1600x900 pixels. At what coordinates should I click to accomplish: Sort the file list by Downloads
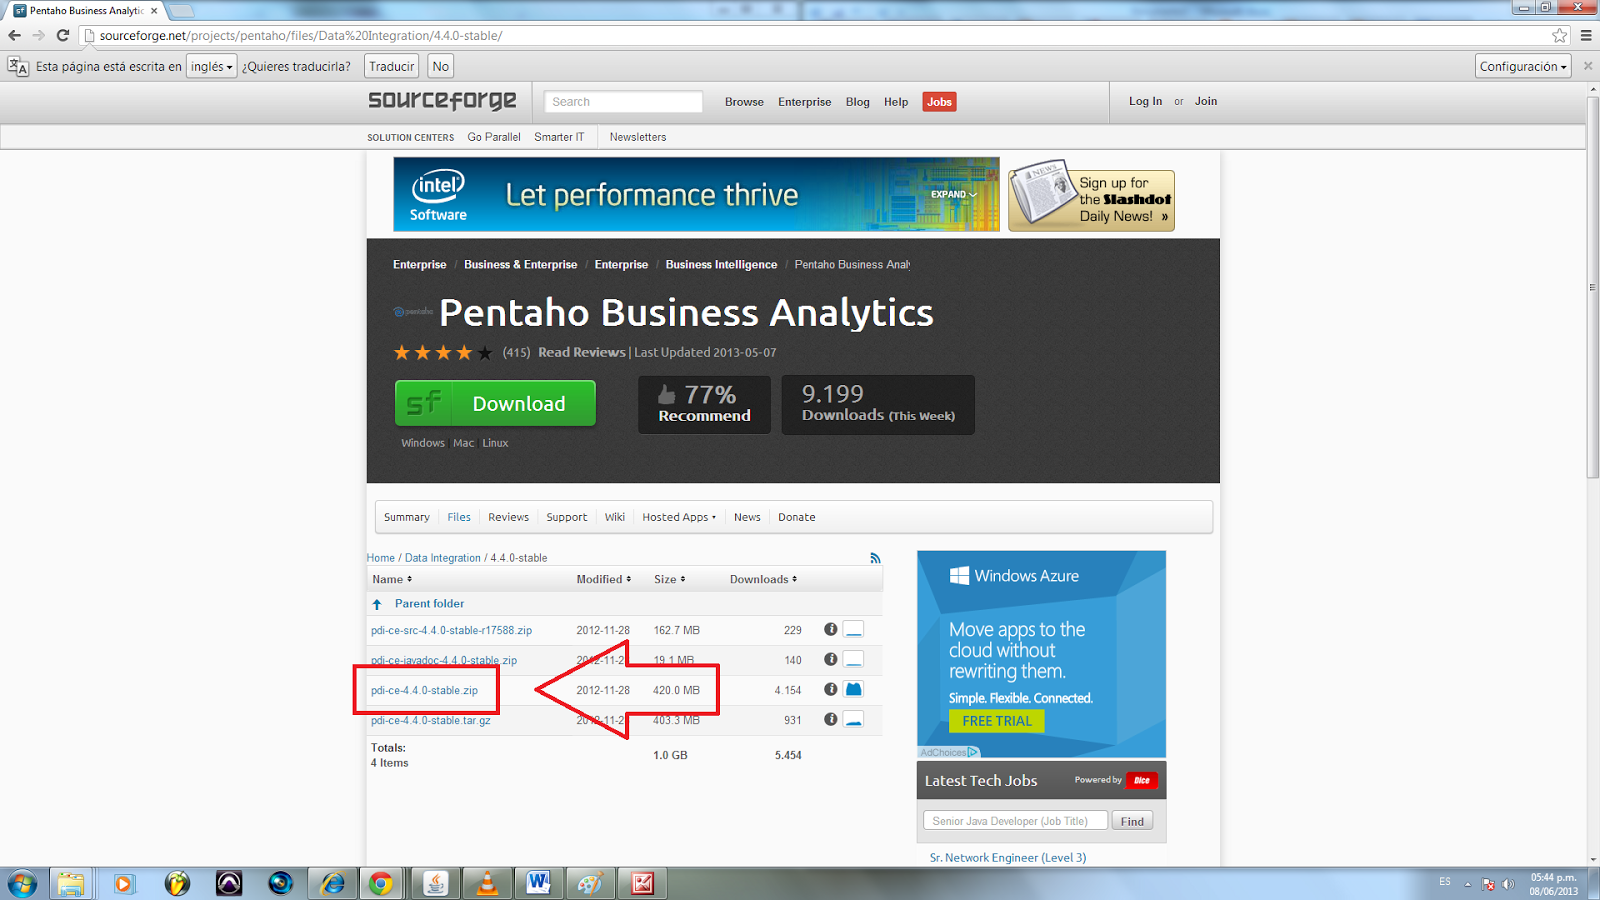click(761, 579)
